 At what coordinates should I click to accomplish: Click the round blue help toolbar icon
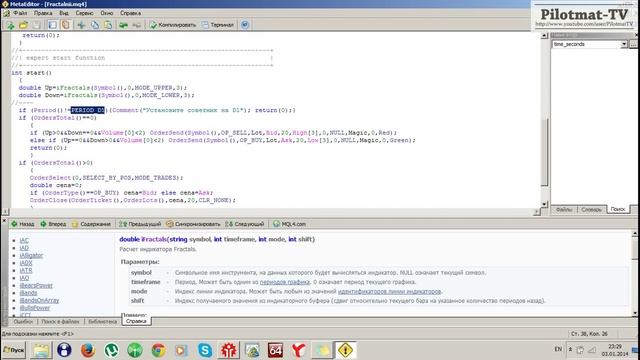(x=244, y=25)
